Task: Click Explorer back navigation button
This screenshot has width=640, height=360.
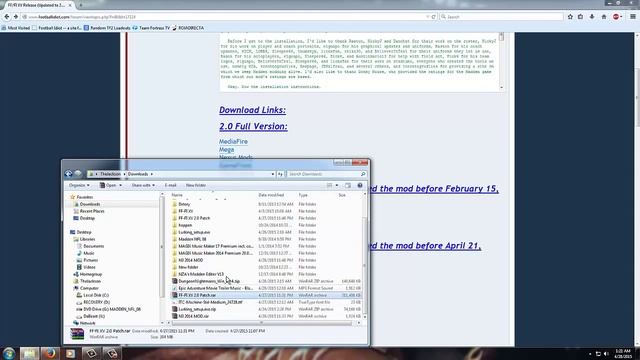Action: pos(69,174)
